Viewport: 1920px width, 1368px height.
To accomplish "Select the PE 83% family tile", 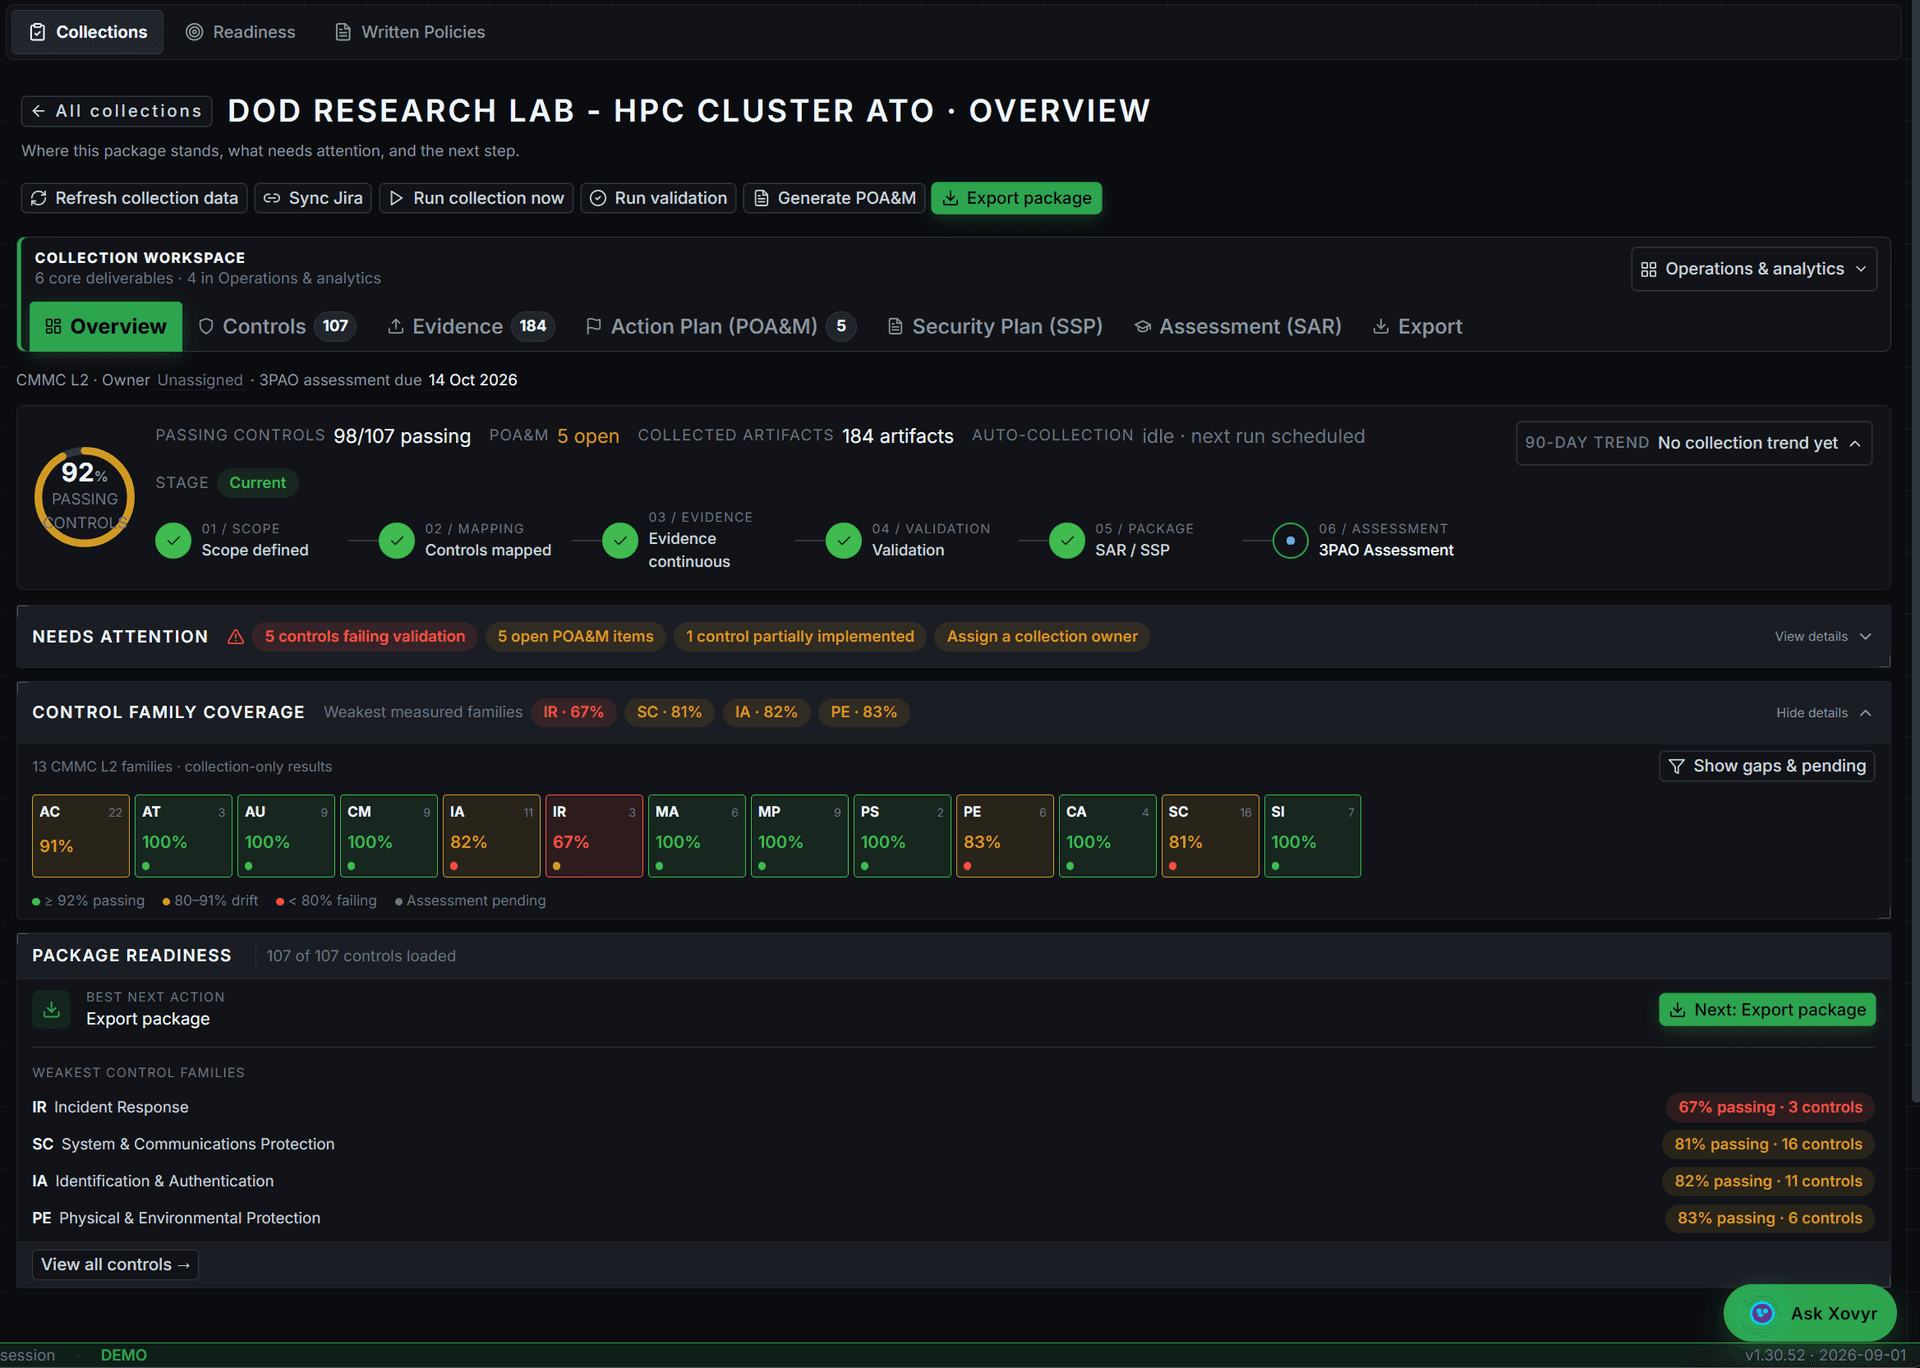I will point(1005,836).
